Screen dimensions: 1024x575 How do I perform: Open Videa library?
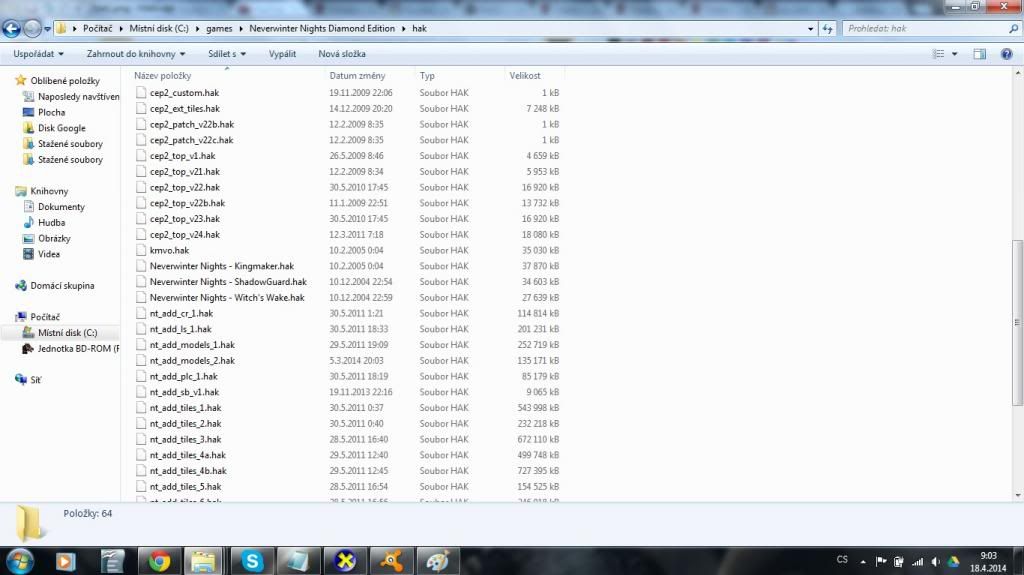click(48, 254)
